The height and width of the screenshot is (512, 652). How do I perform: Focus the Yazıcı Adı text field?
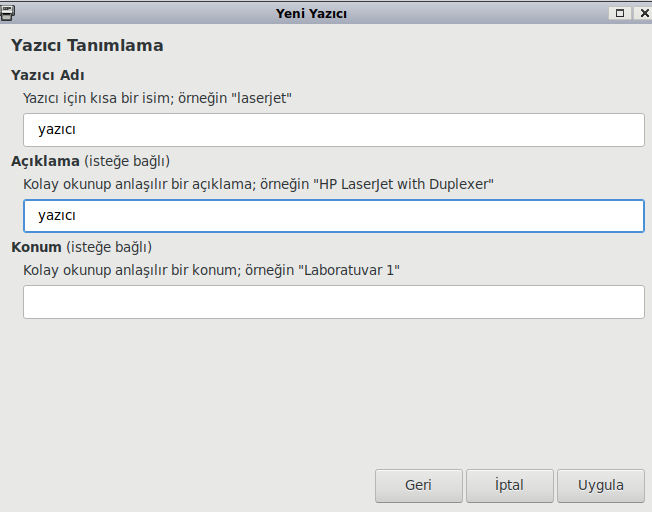click(x=333, y=130)
